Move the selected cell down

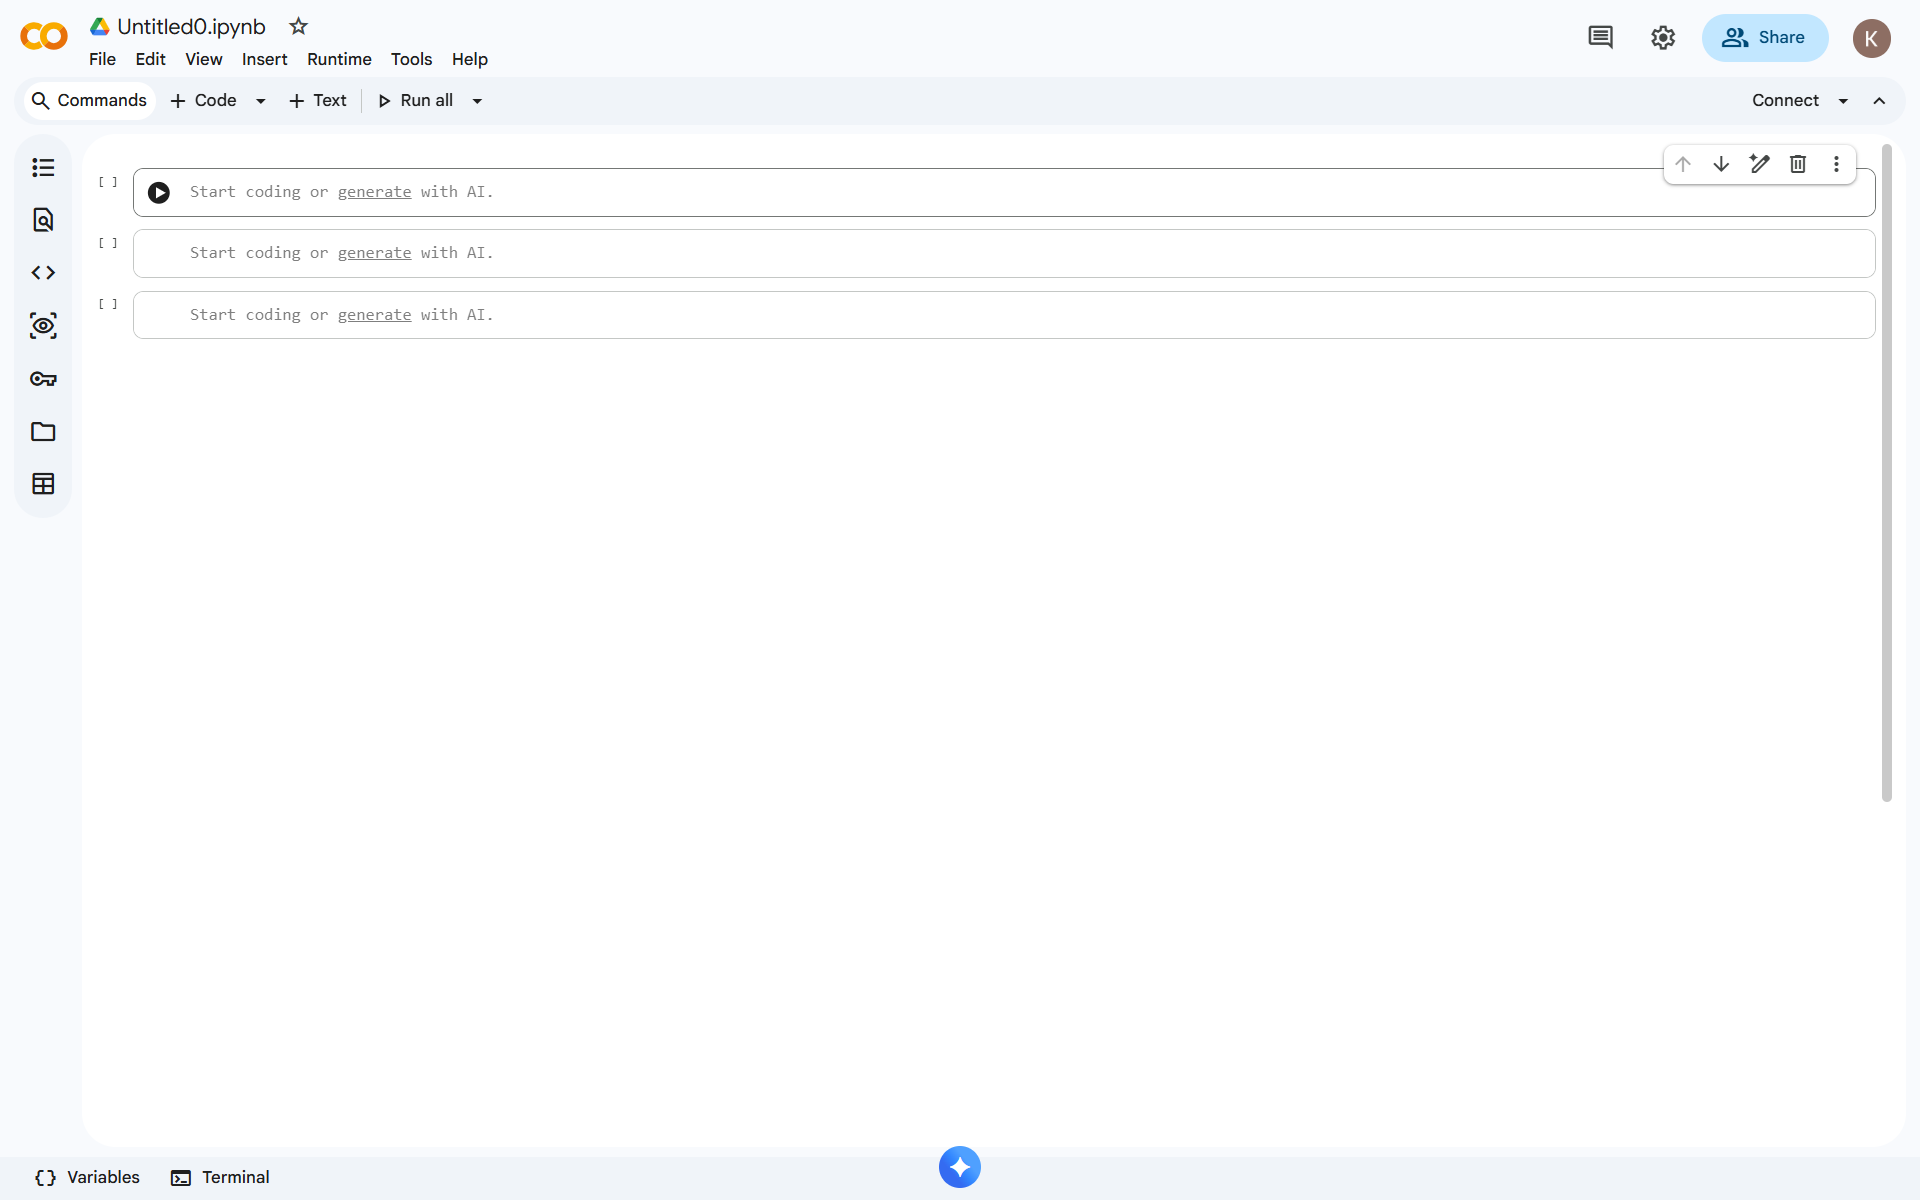point(1721,164)
